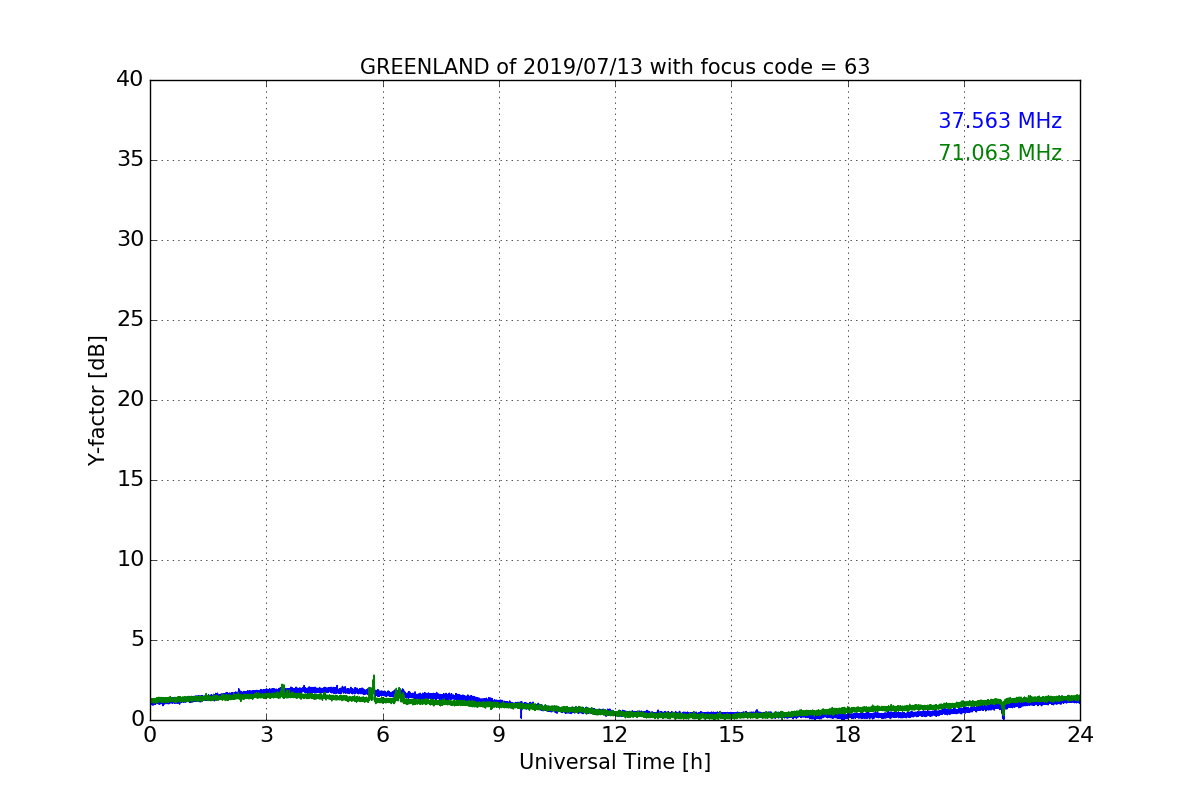Select the blue 37.563 MHz legend label
Viewport: 1200px width, 800px height.
pos(1000,121)
